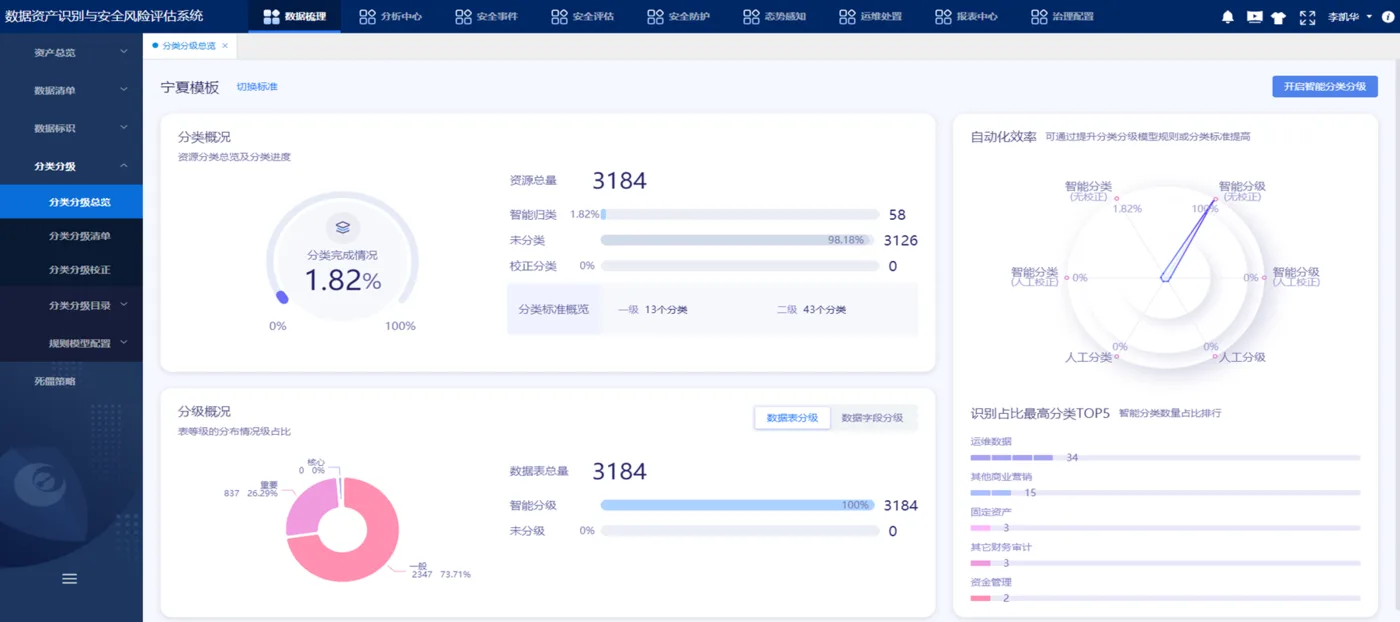This screenshot has height=622, width=1400.
Task: Click the 识别占比最高分类TOP5 heading
Action: (x=1040, y=413)
